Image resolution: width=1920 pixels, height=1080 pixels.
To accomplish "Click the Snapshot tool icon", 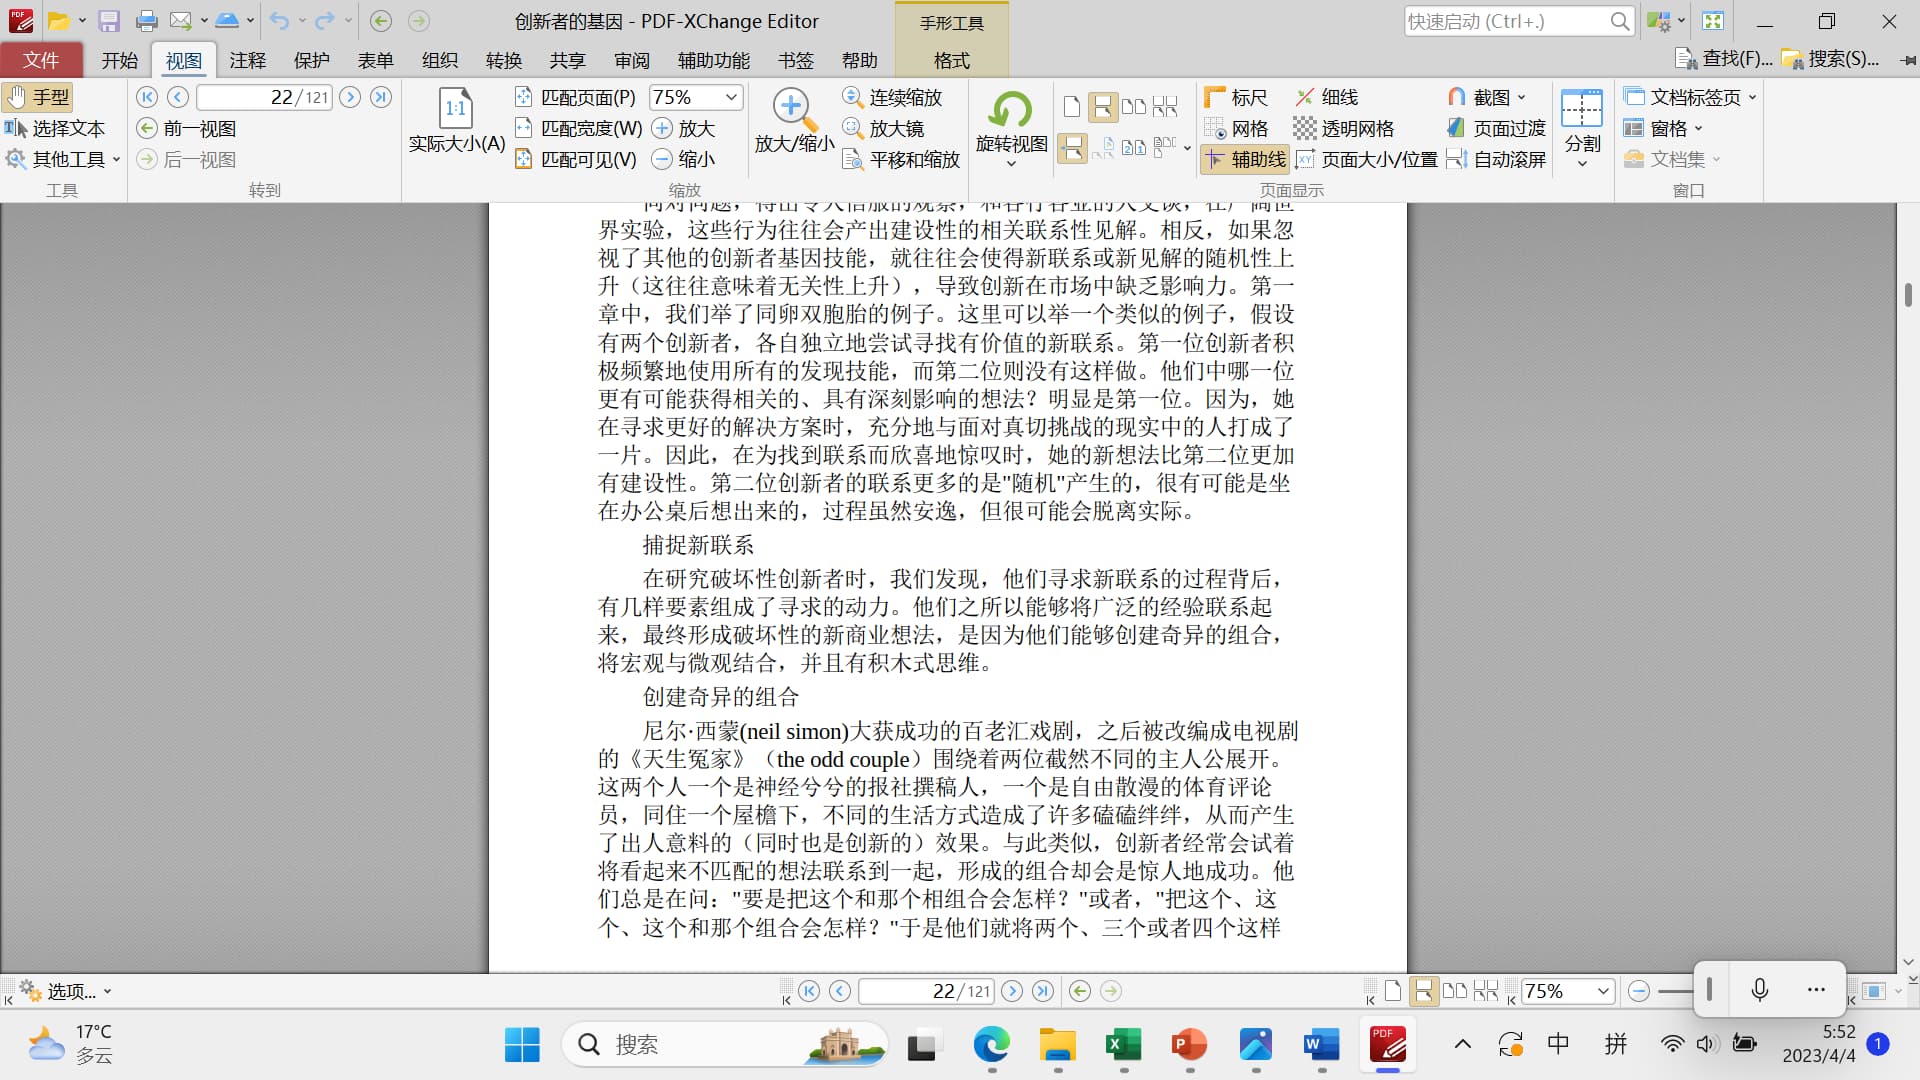I will pyautogui.click(x=1457, y=97).
